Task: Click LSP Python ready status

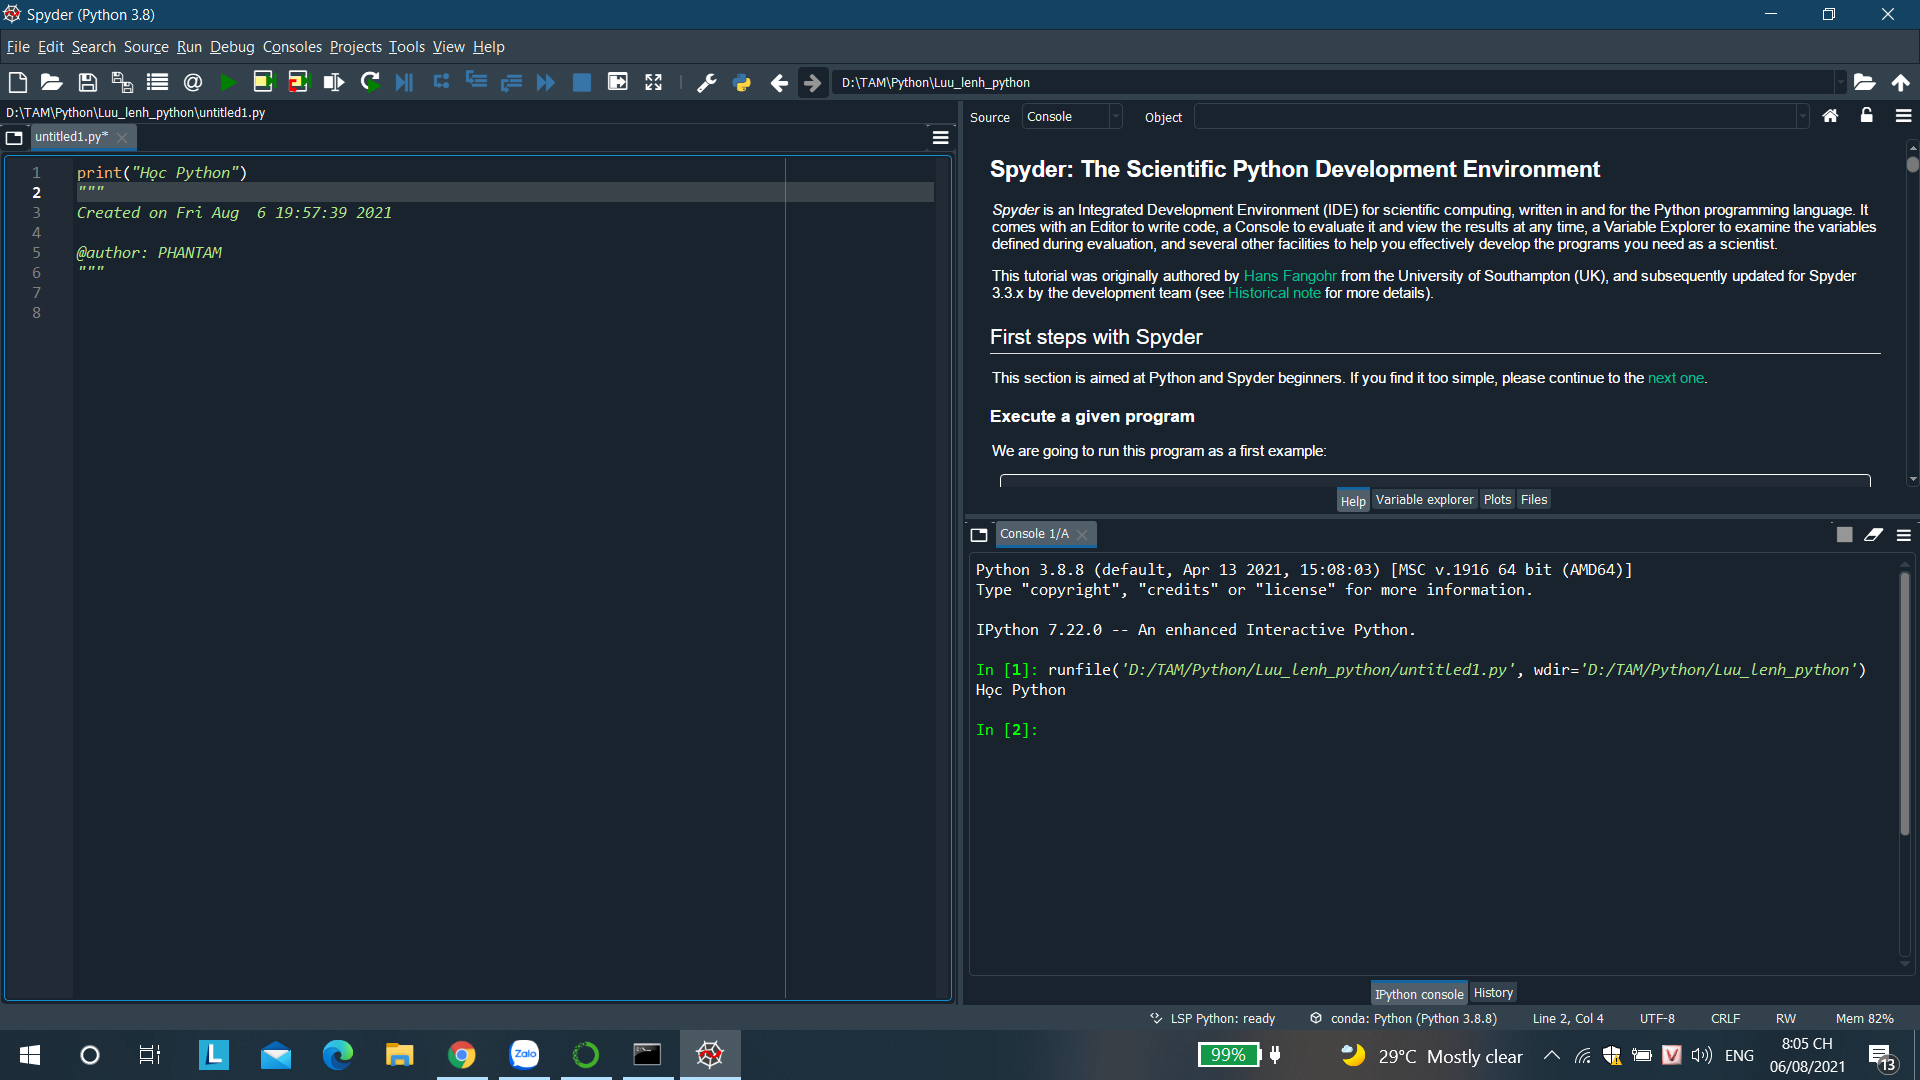Action: coord(1212,1019)
